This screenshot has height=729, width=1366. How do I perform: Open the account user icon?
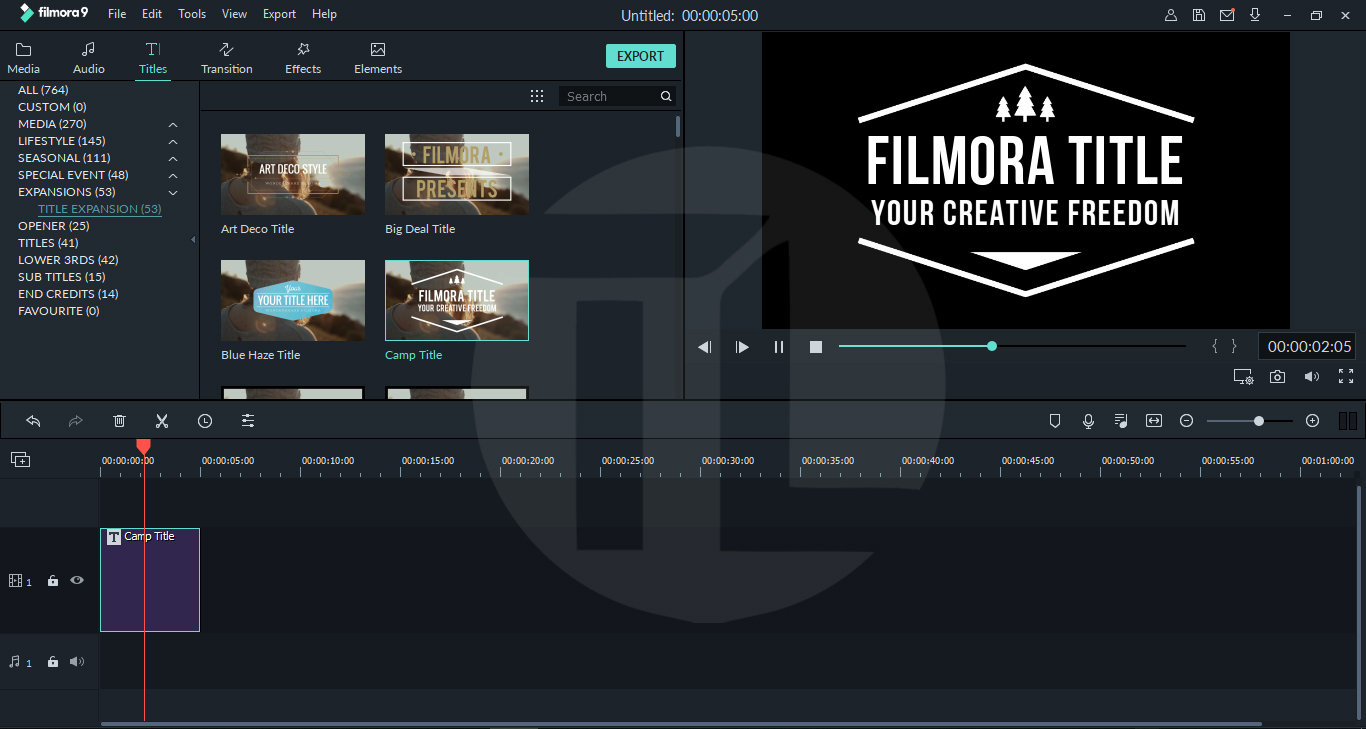click(1171, 15)
